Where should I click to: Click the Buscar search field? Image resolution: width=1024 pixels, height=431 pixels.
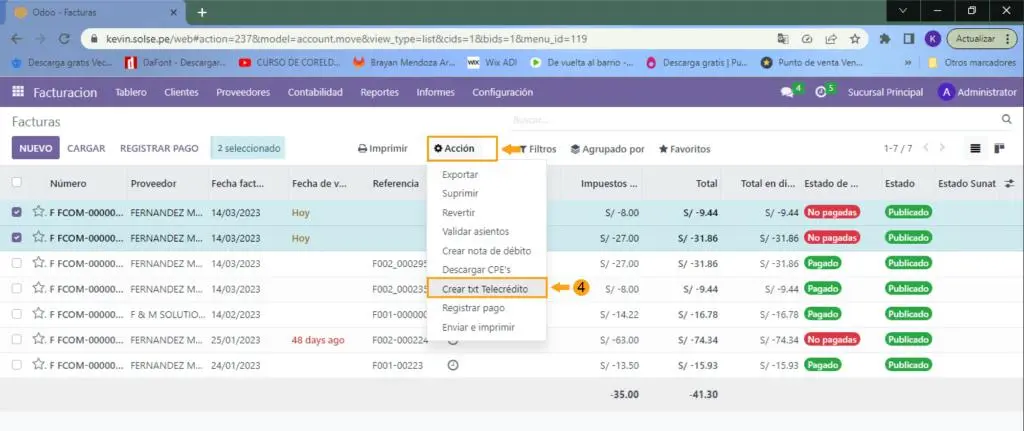(x=750, y=120)
